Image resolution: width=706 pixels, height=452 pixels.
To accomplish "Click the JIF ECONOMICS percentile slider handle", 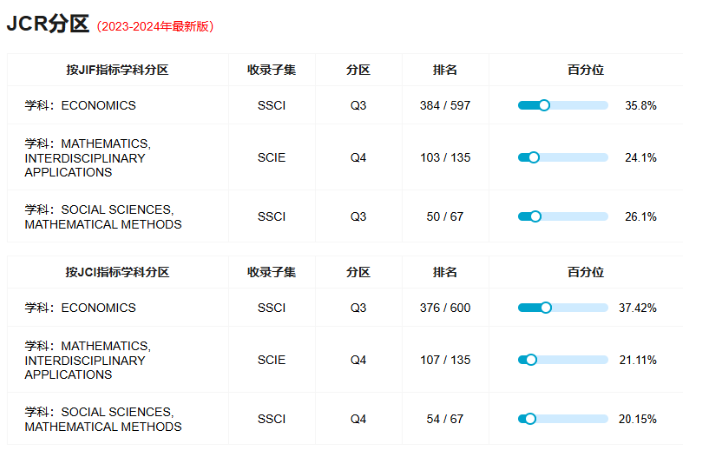I will (x=544, y=105).
